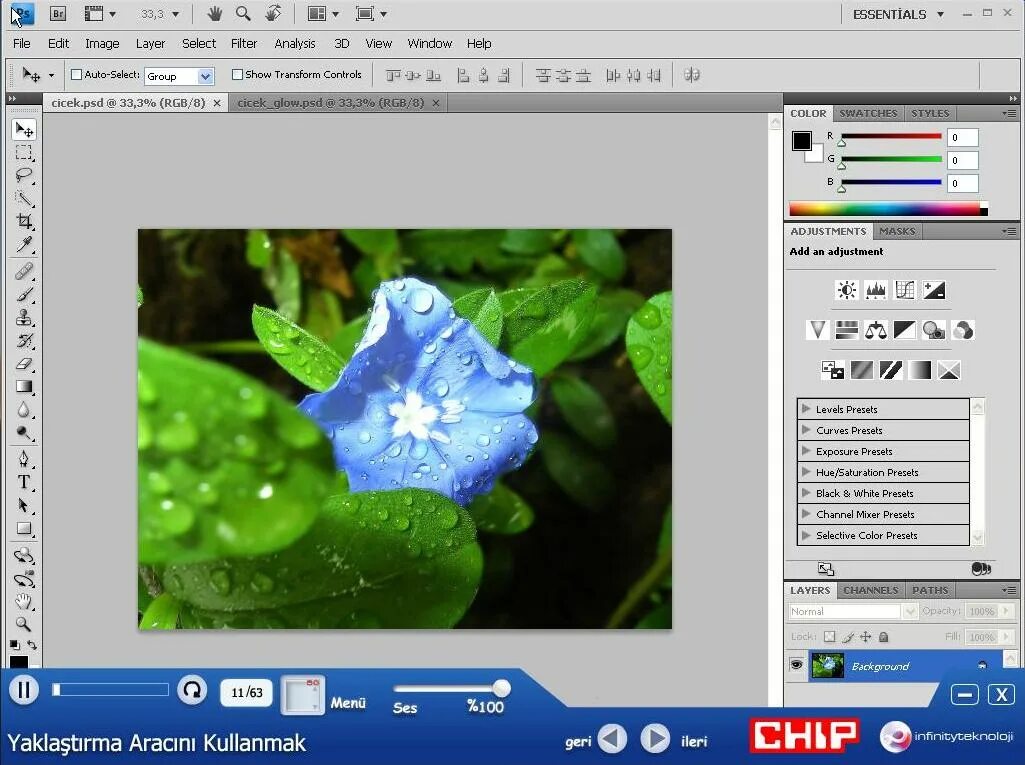Expand Hue/Saturation Presets list
The height and width of the screenshot is (765, 1025).
[806, 471]
